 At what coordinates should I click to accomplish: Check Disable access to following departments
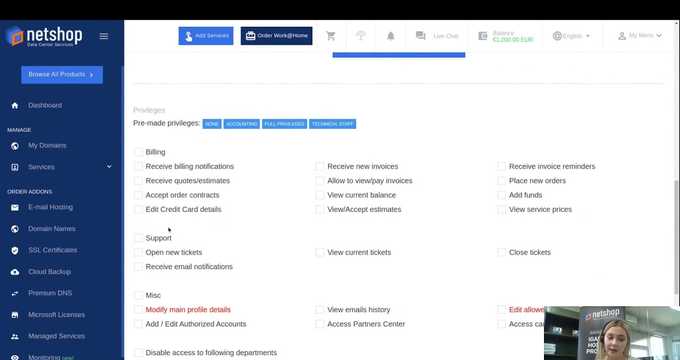pyautogui.click(x=139, y=352)
